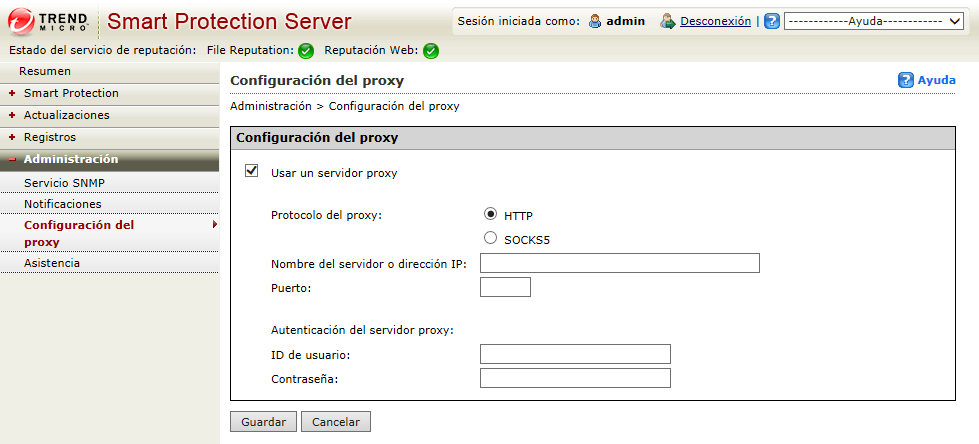Expand the Smart Protection menu section

pos(70,93)
